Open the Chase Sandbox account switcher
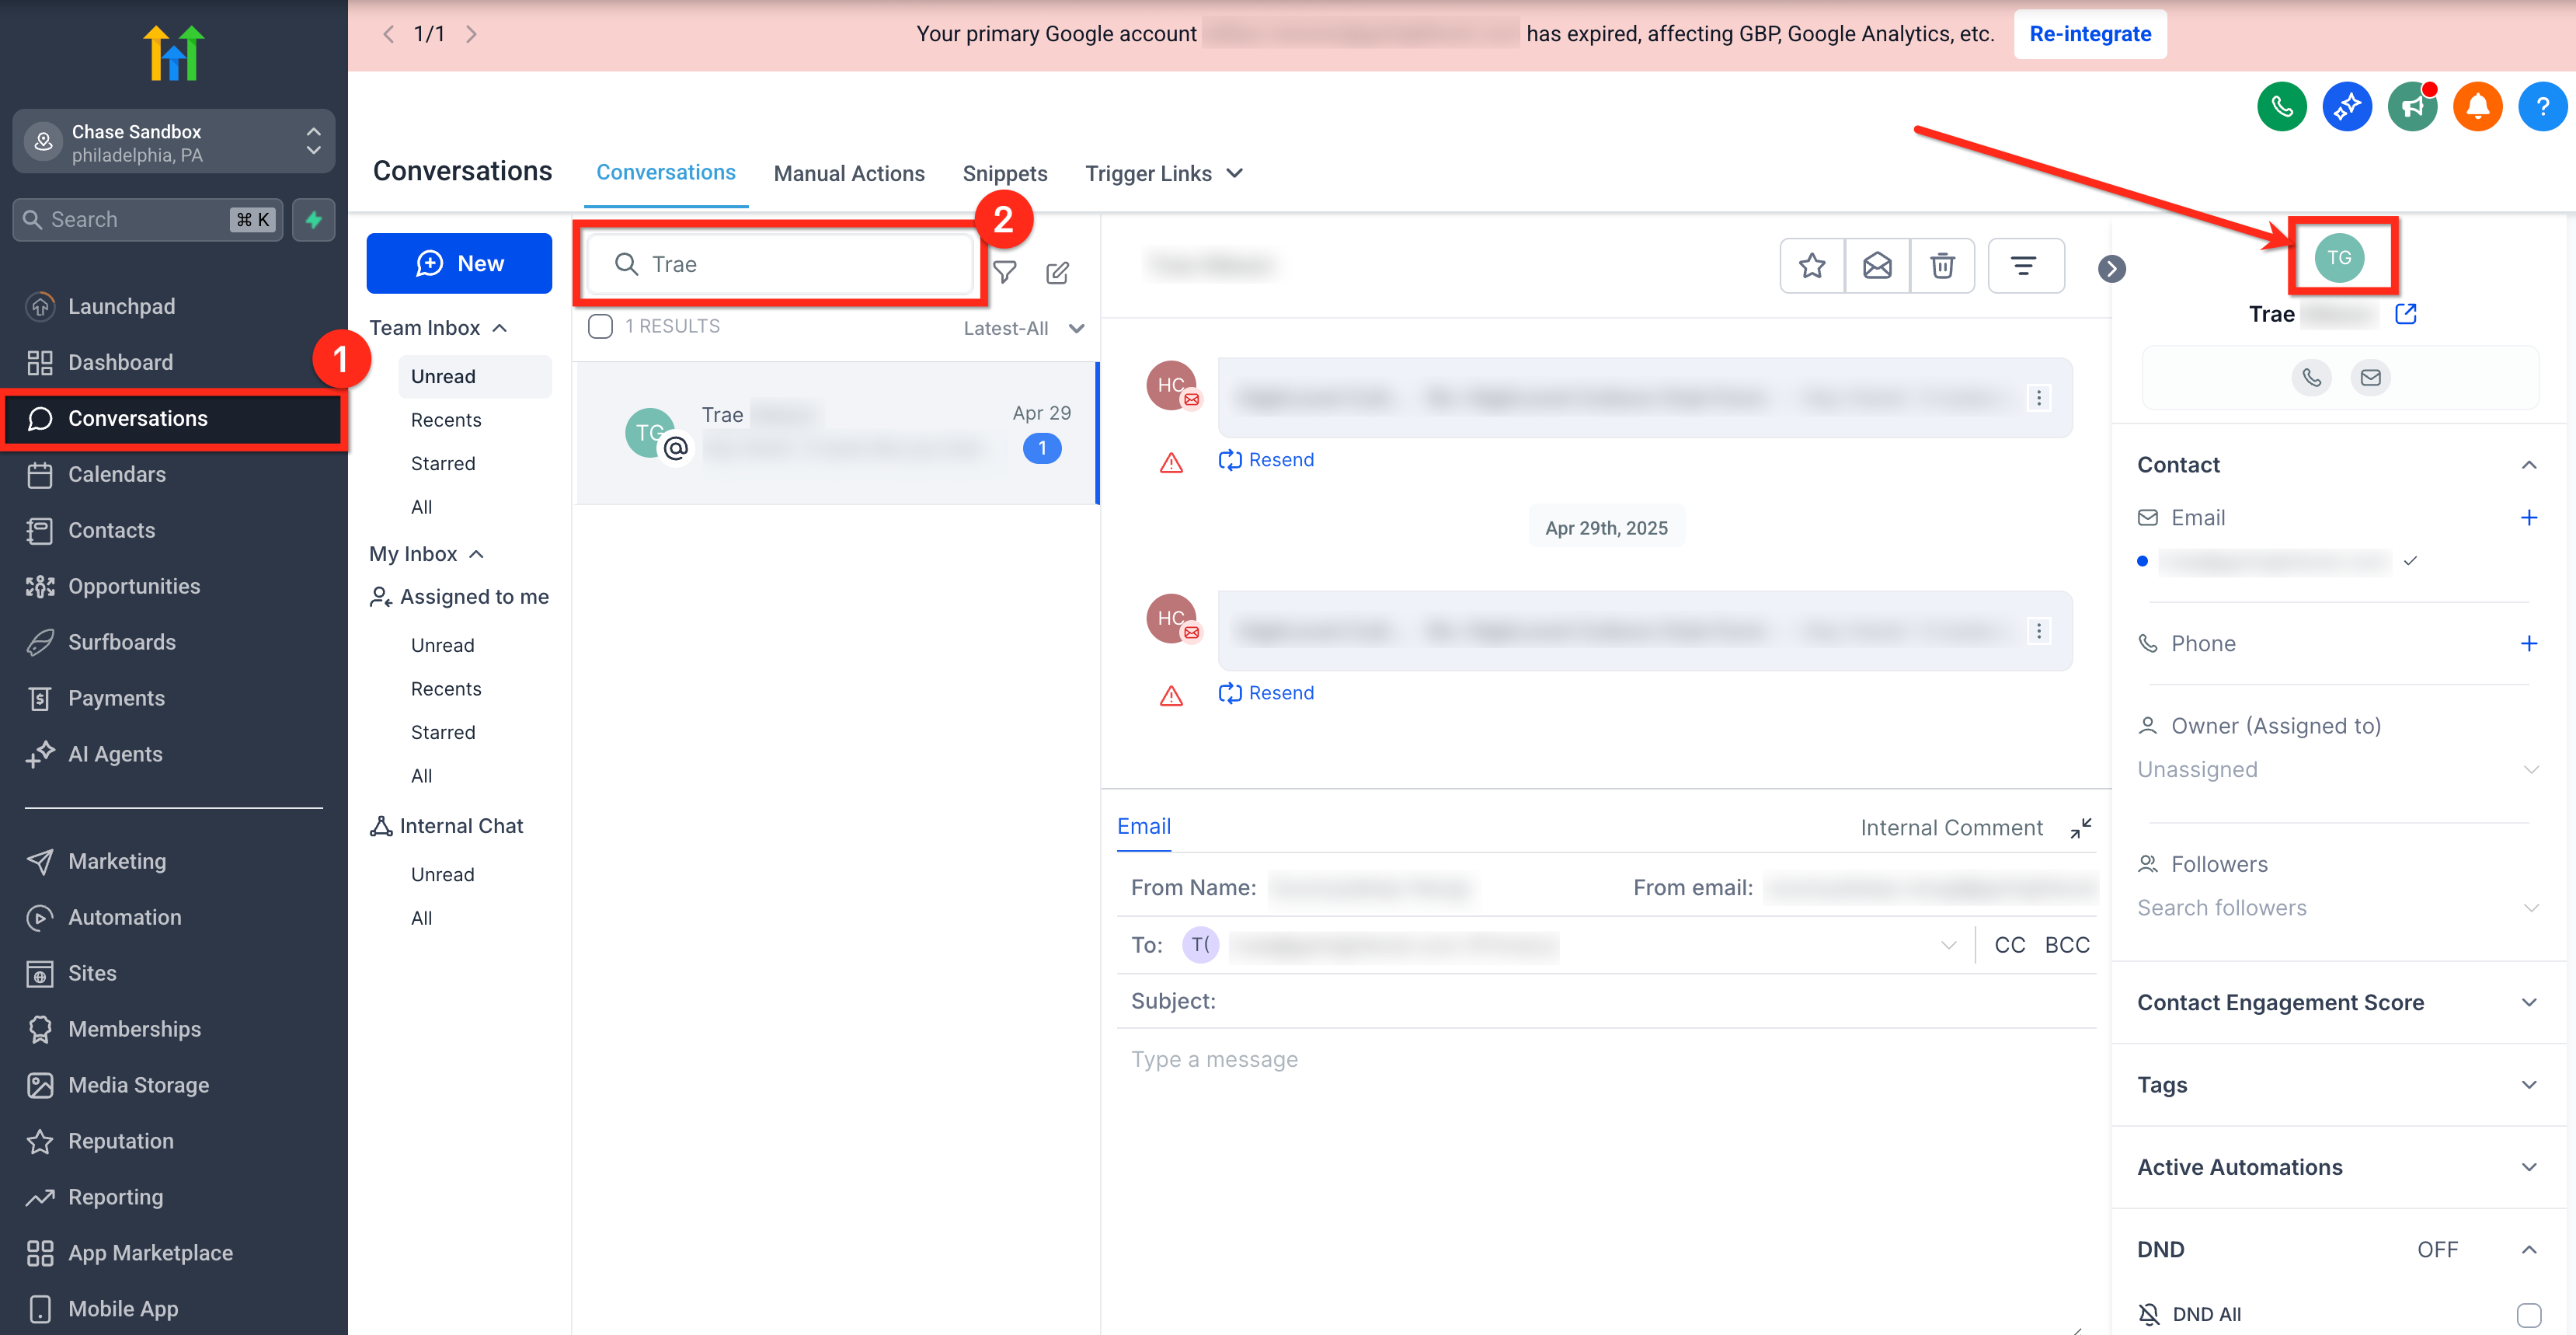 click(174, 142)
